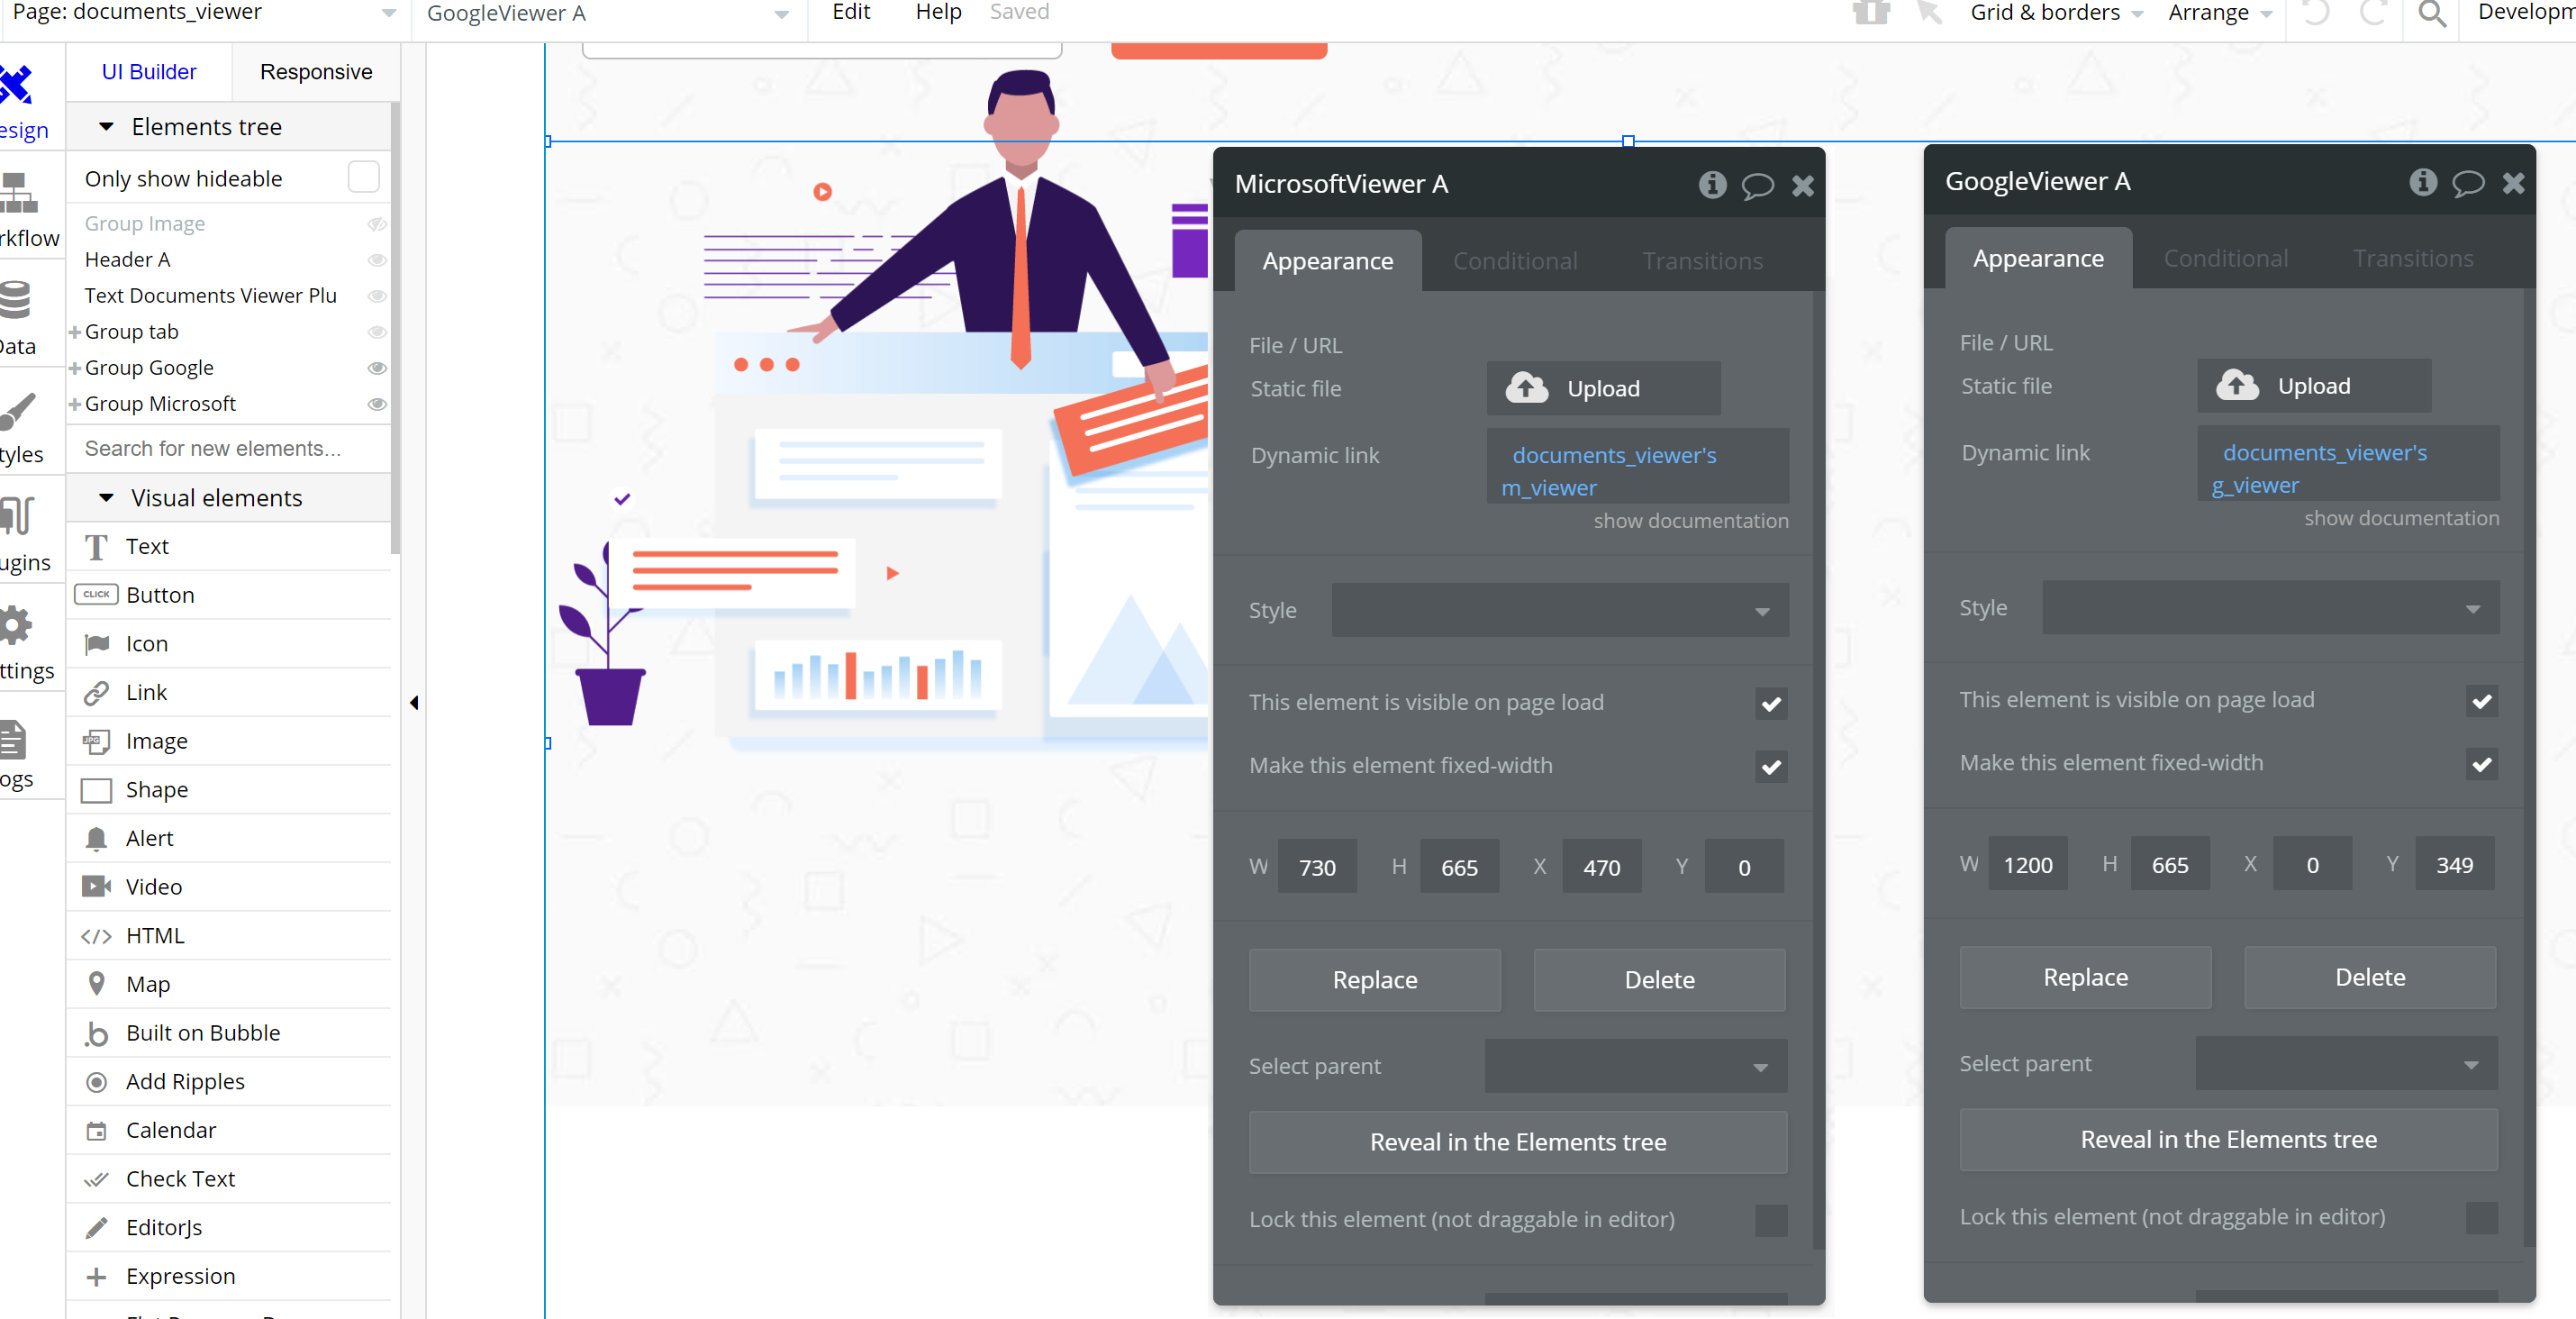Open the Help menu

[x=938, y=12]
